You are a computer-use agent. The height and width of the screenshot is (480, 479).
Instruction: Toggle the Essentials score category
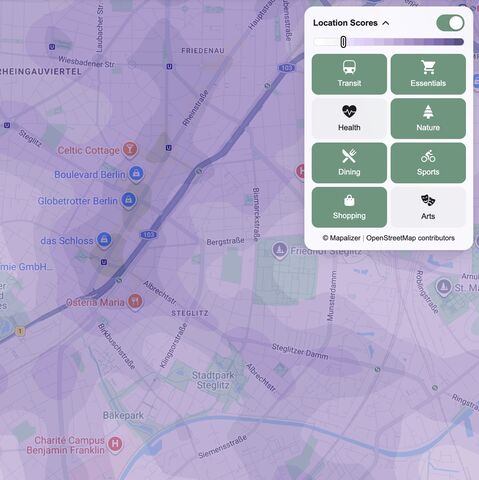click(x=428, y=74)
